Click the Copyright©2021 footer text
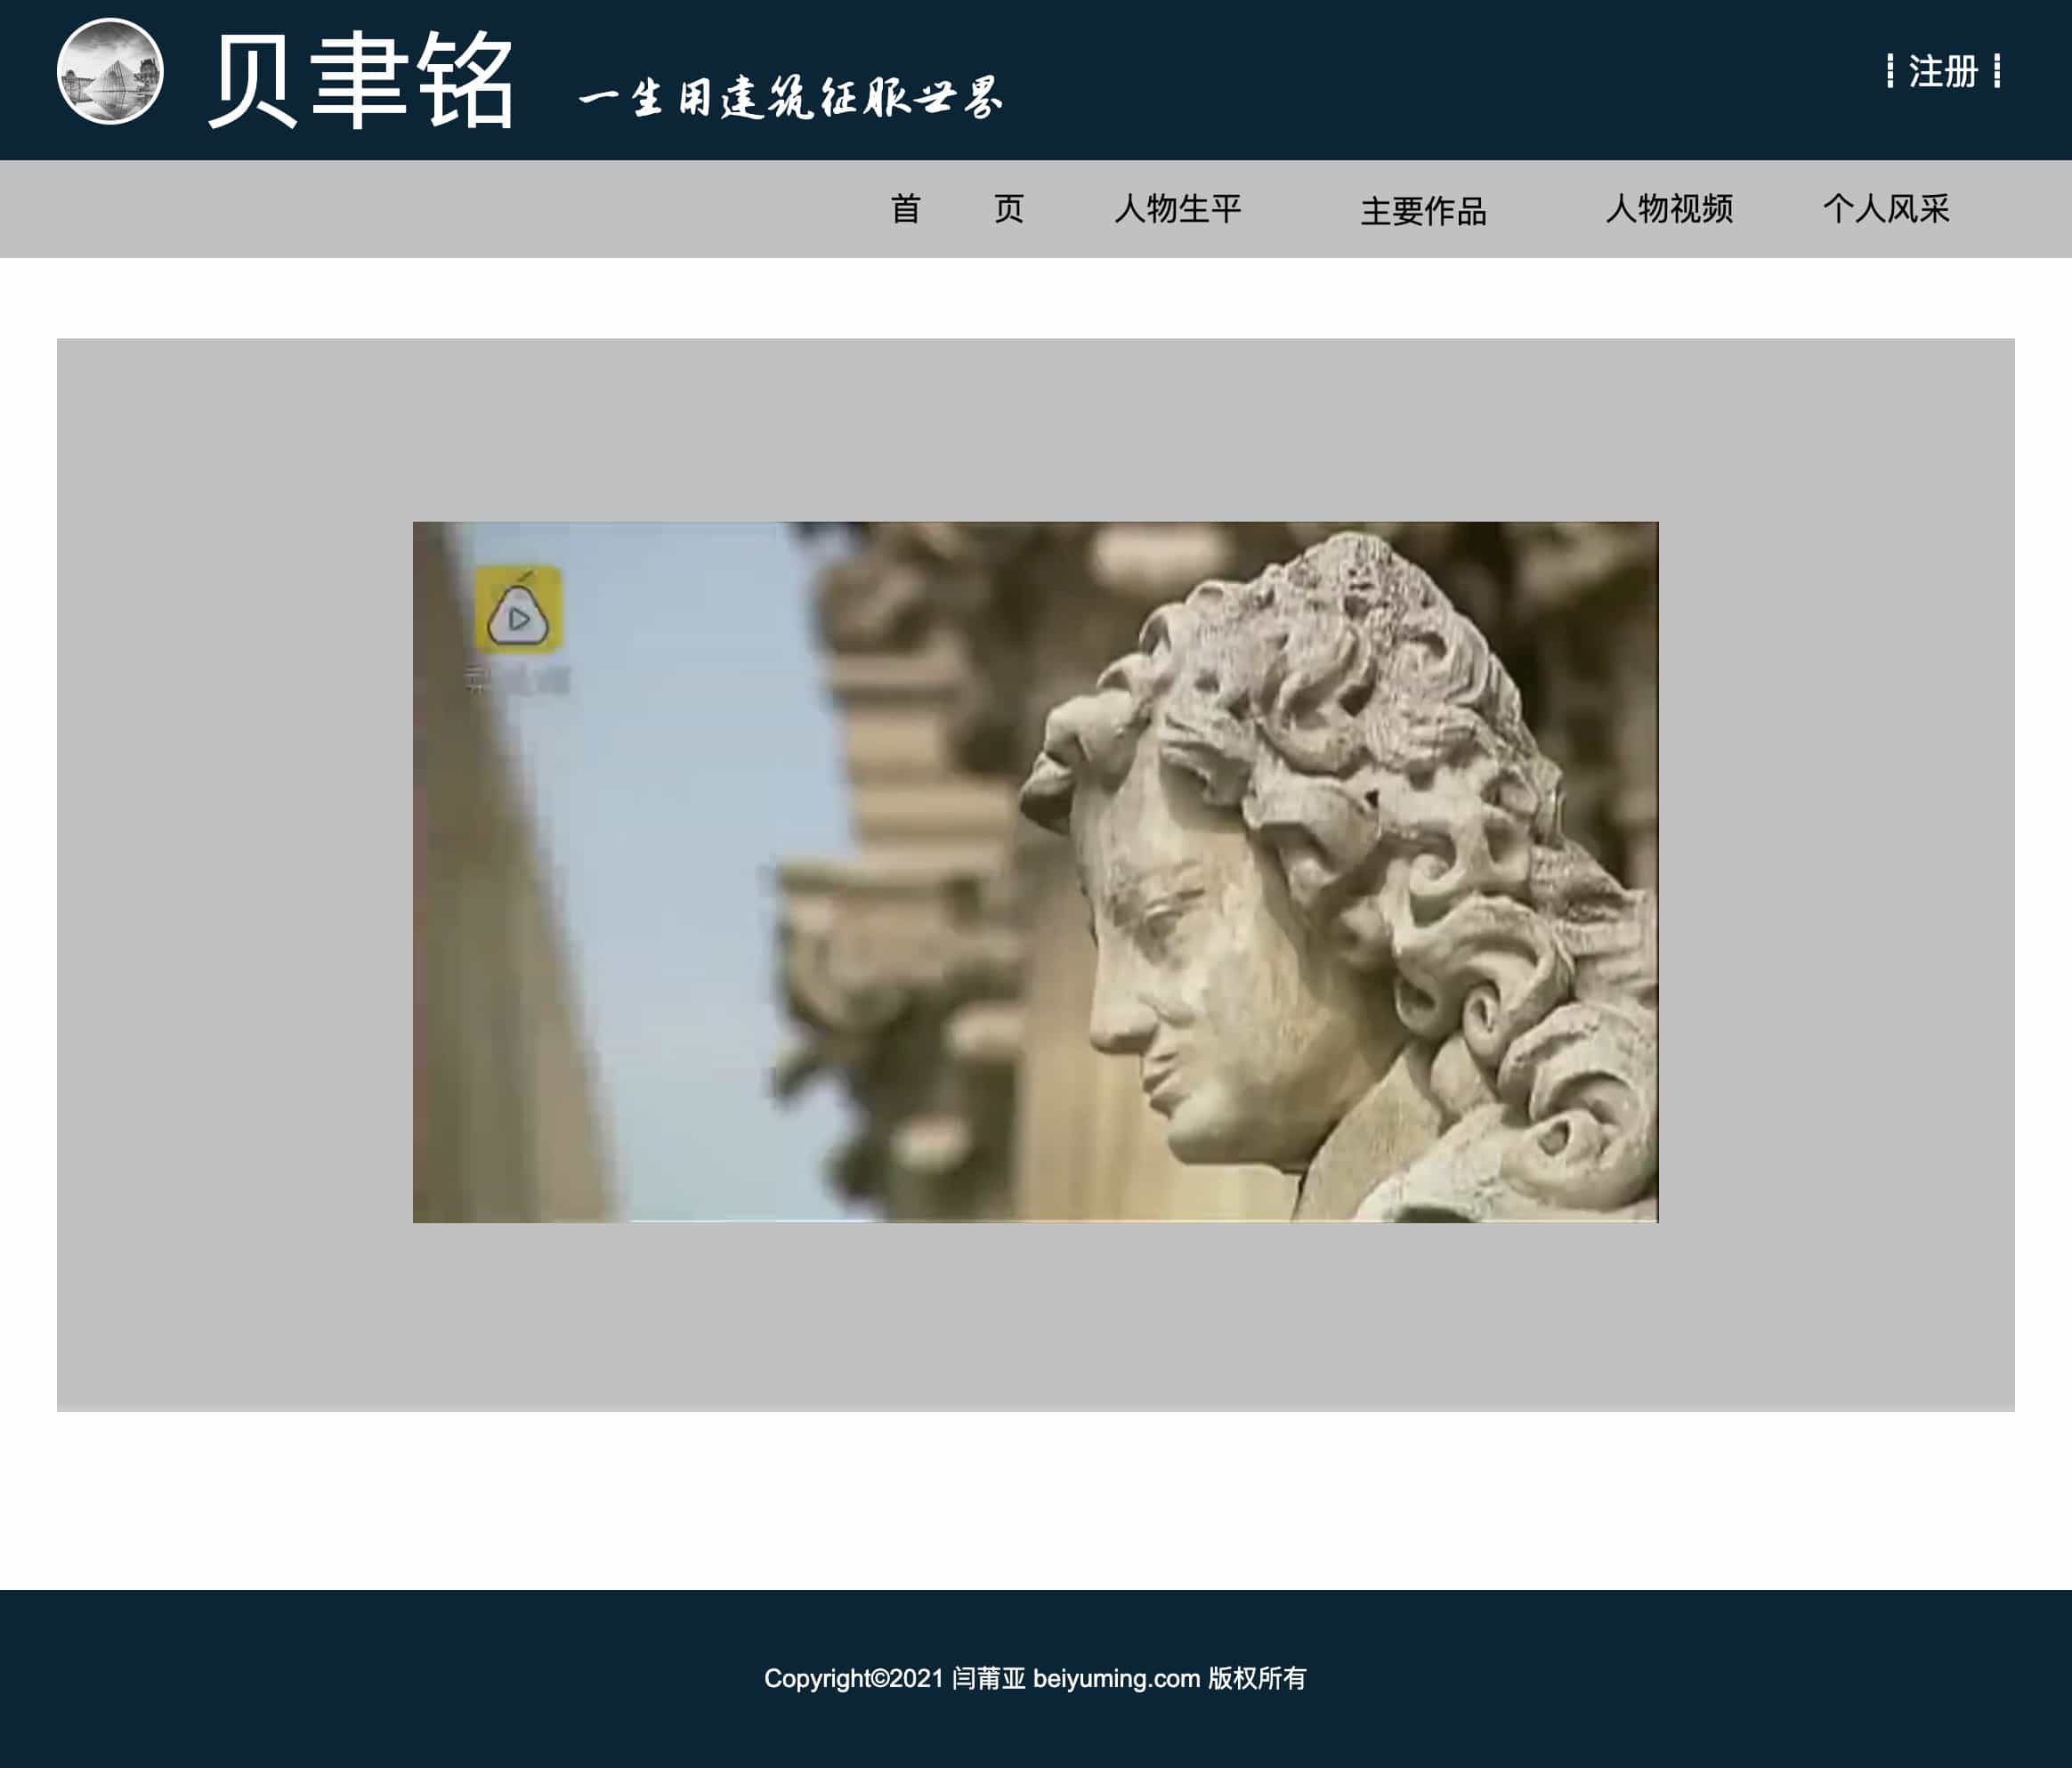Image resolution: width=2072 pixels, height=1768 pixels. 853,1678
